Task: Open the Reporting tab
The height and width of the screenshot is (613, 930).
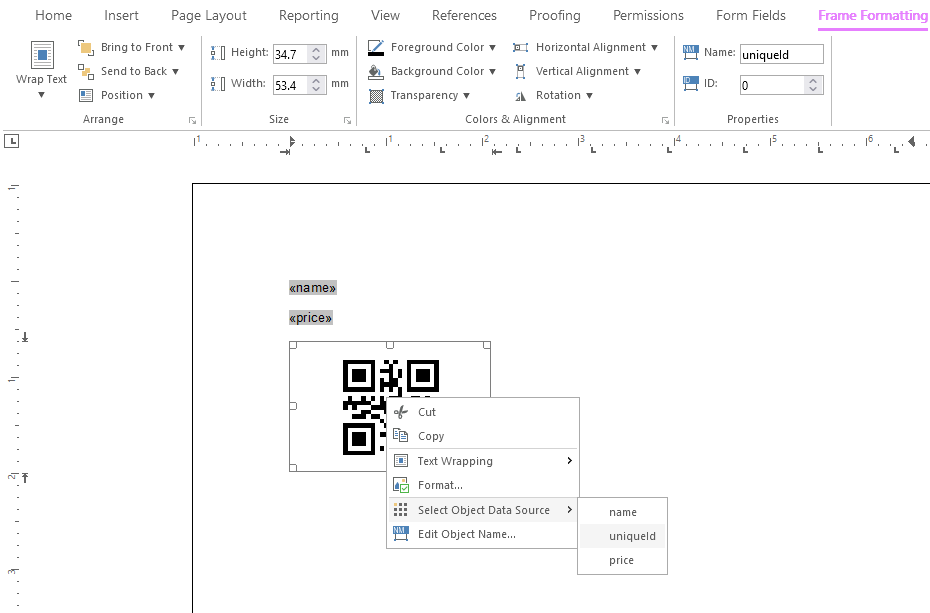Action: (x=308, y=15)
